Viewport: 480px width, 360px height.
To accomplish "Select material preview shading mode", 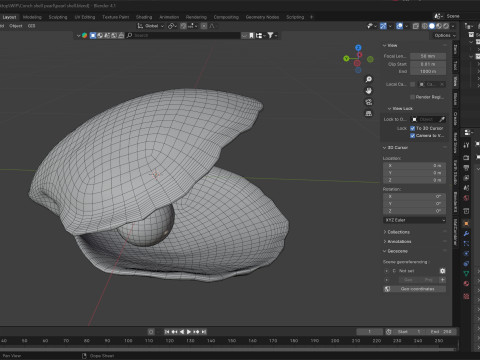I will point(439,26).
